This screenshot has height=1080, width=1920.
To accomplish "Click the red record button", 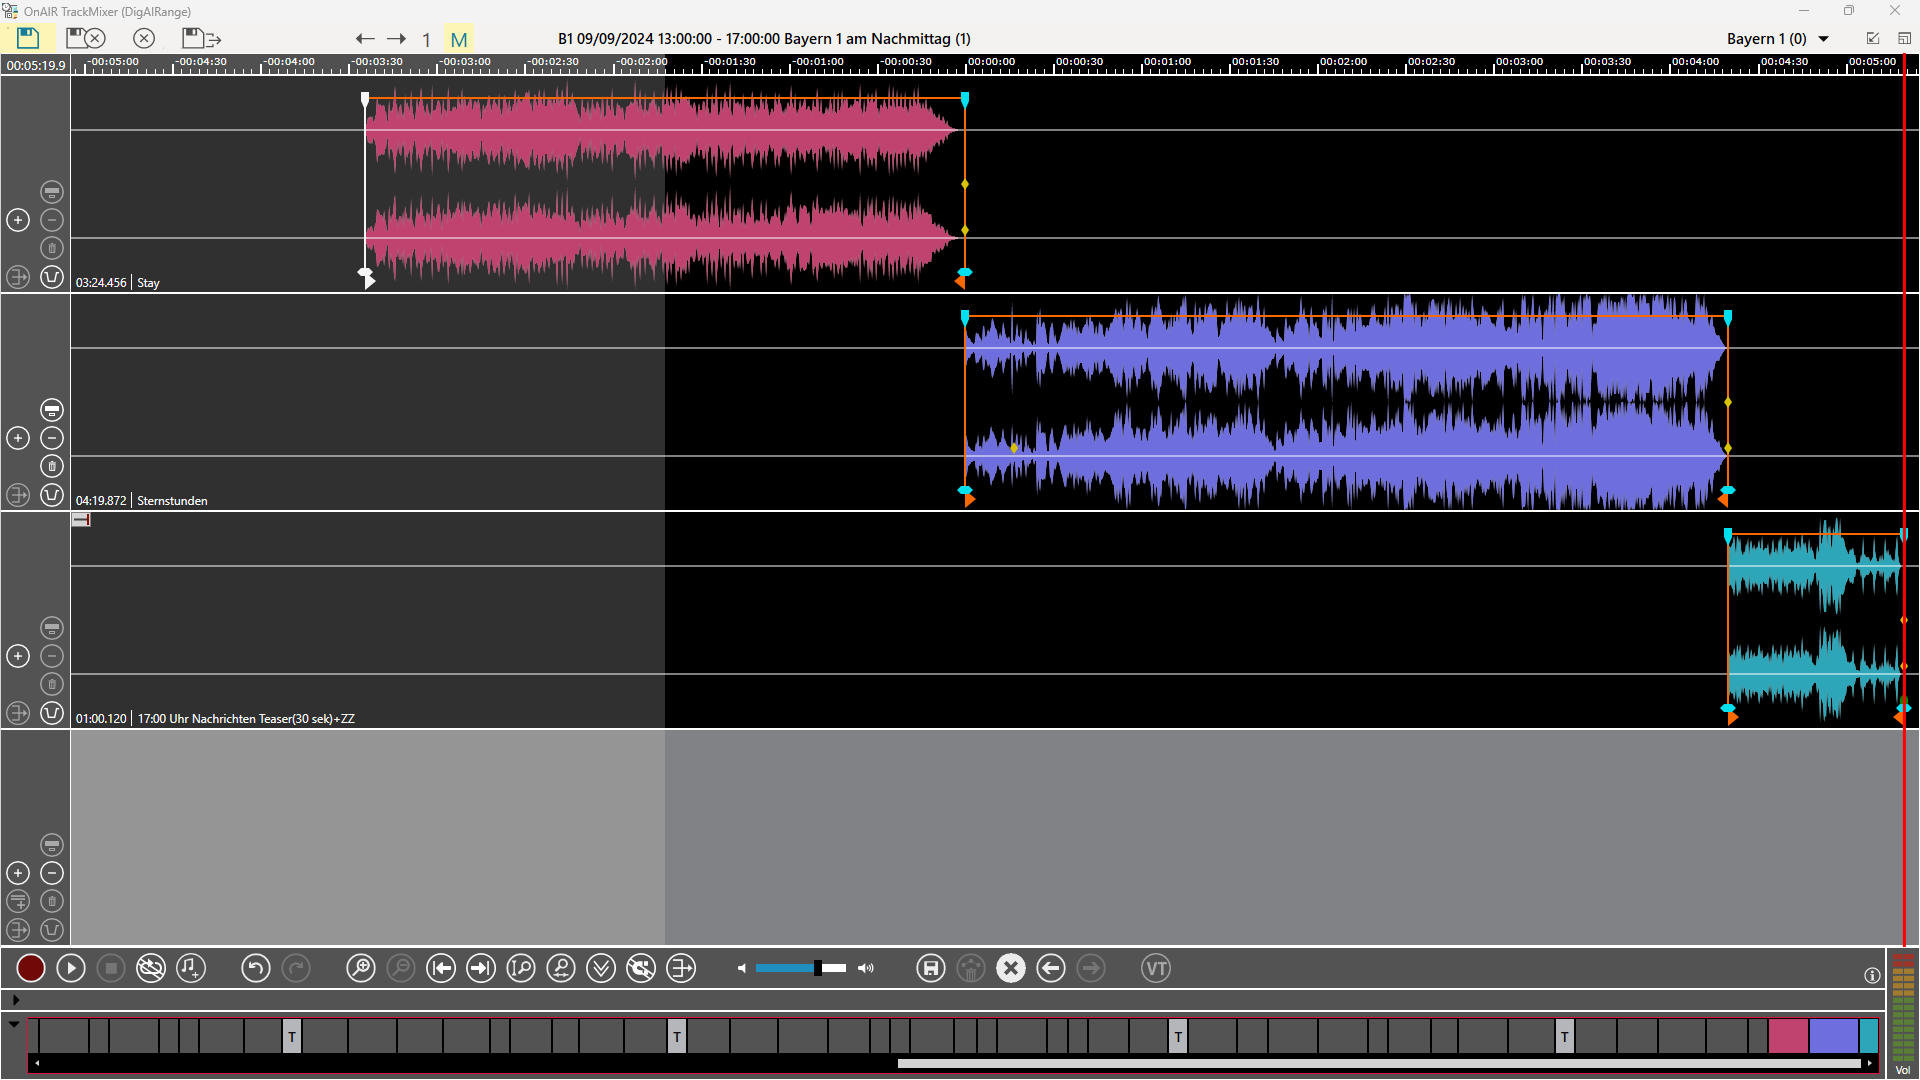I will click(30, 968).
